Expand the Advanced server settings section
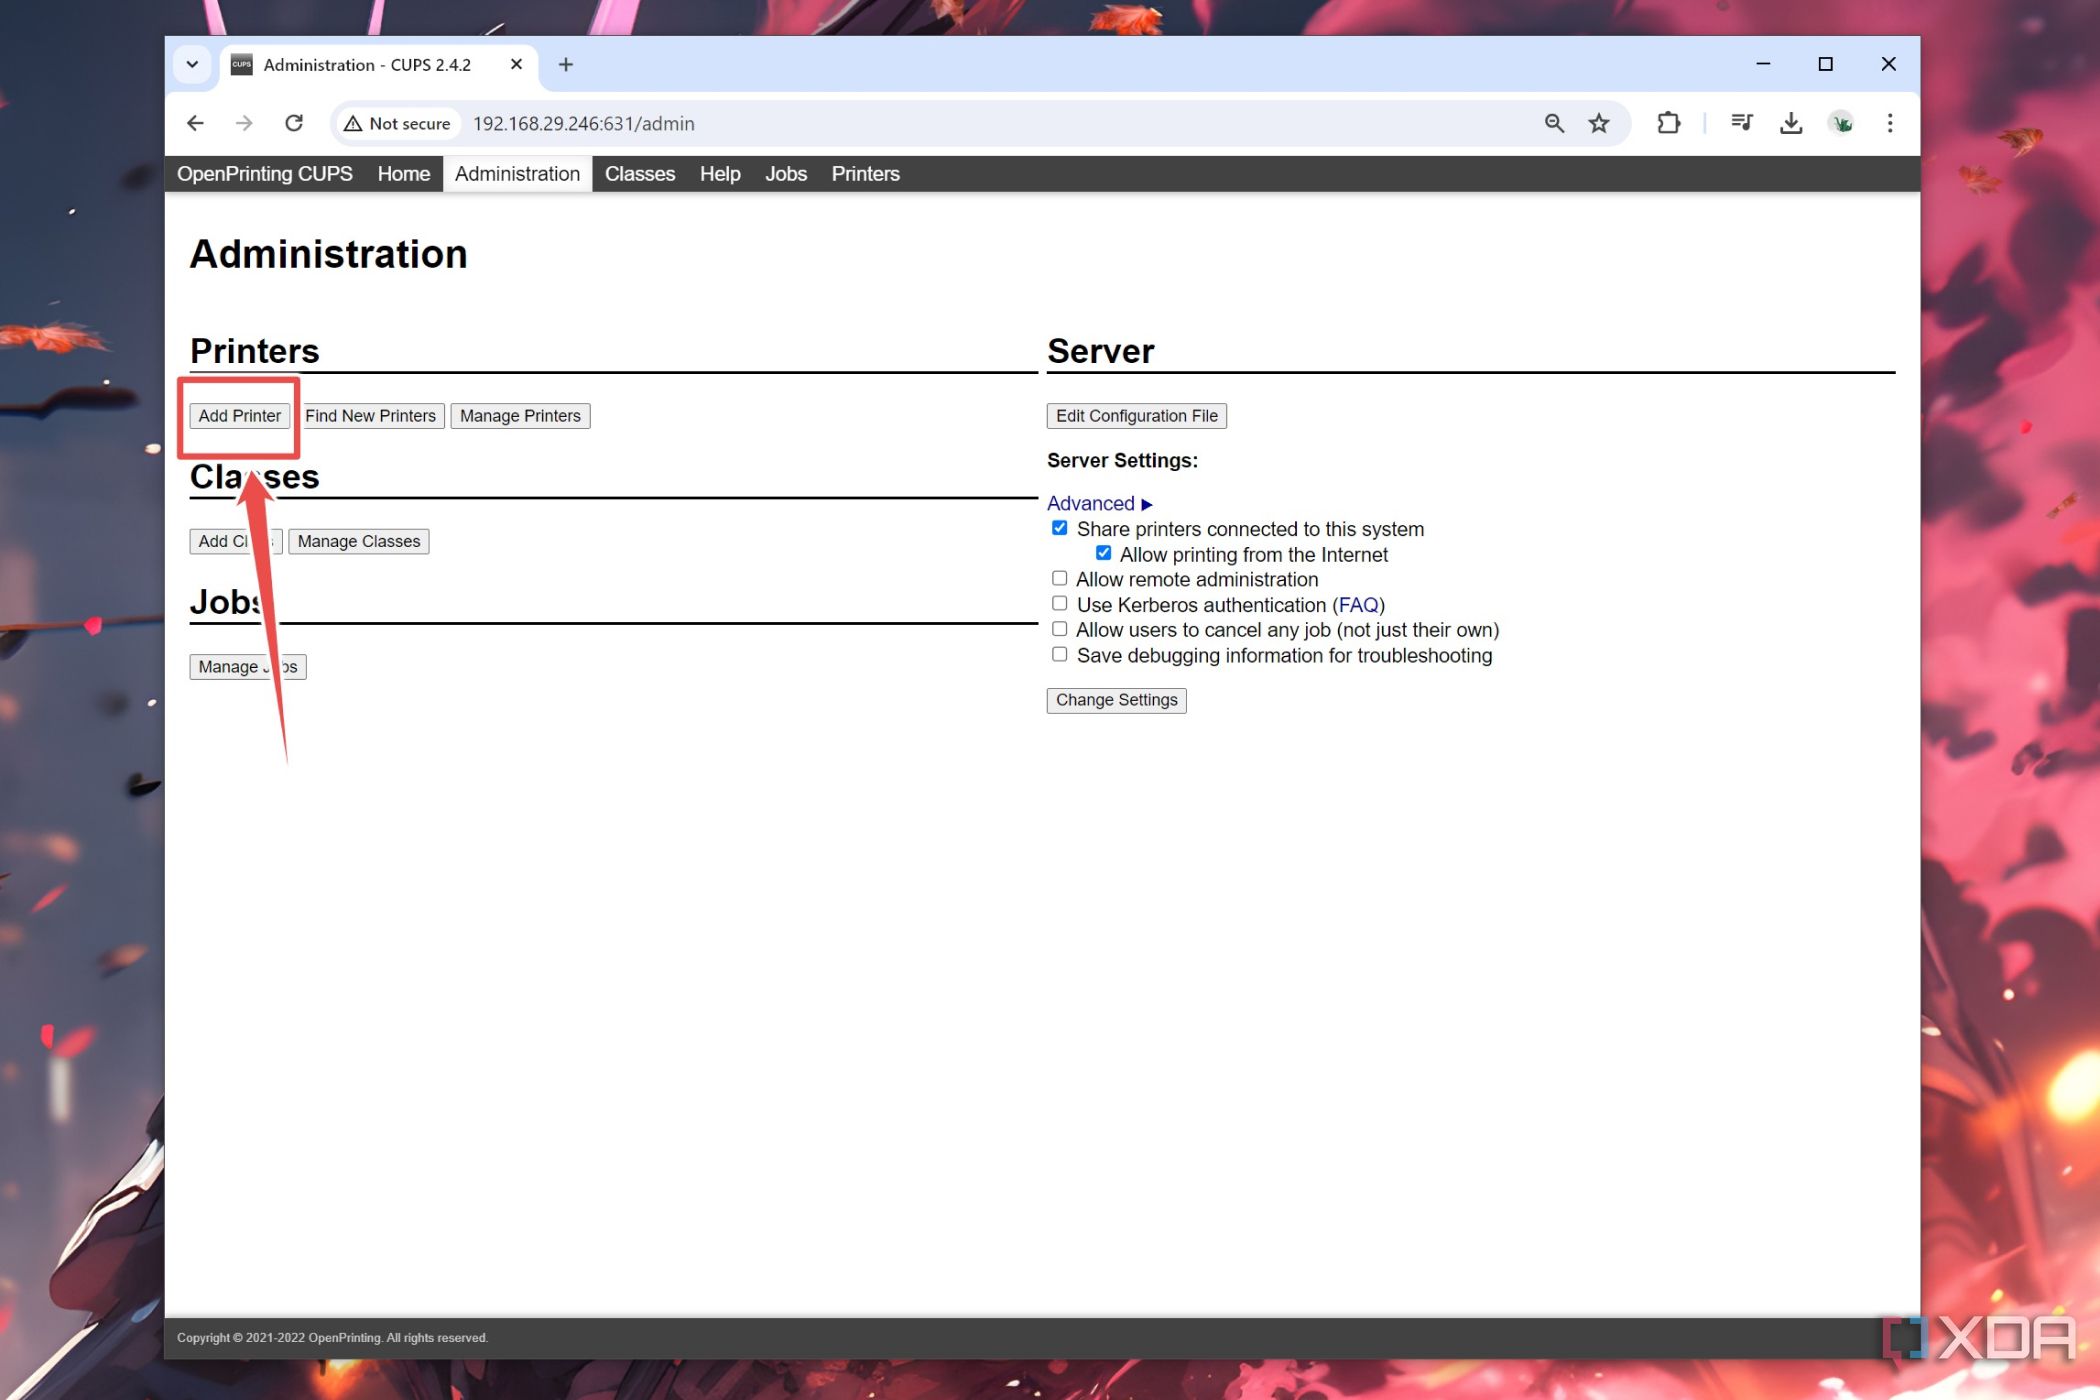The width and height of the screenshot is (2100, 1400). 1098,502
